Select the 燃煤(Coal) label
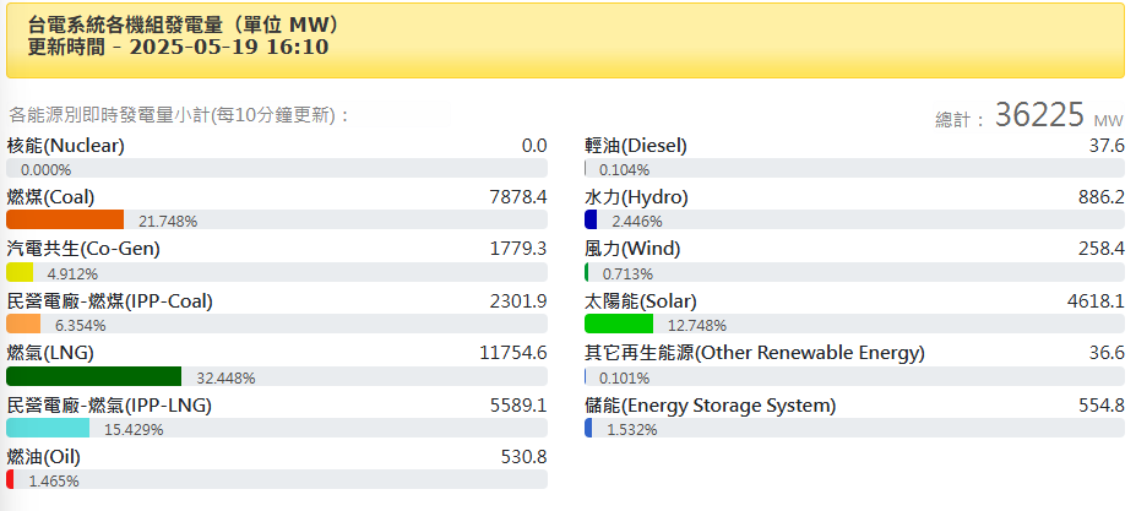The height and width of the screenshot is (511, 1136). pyautogui.click(x=51, y=198)
